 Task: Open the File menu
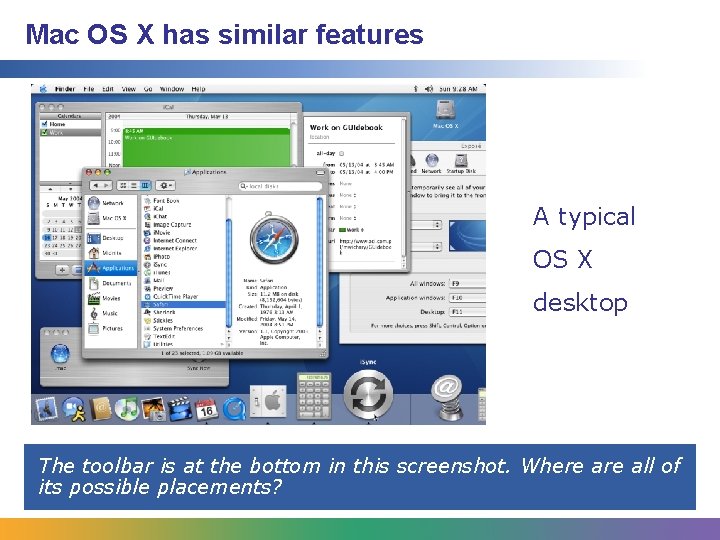coord(89,89)
